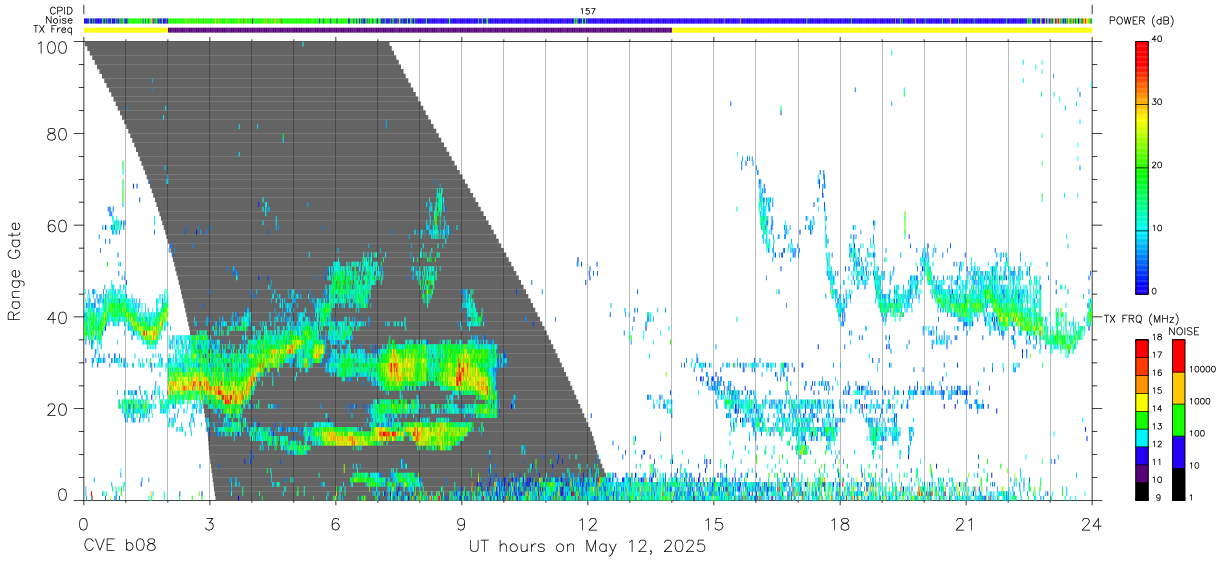The height and width of the screenshot is (567, 1228).
Task: Click the 80 label on Range Gate axis
Action: point(57,134)
